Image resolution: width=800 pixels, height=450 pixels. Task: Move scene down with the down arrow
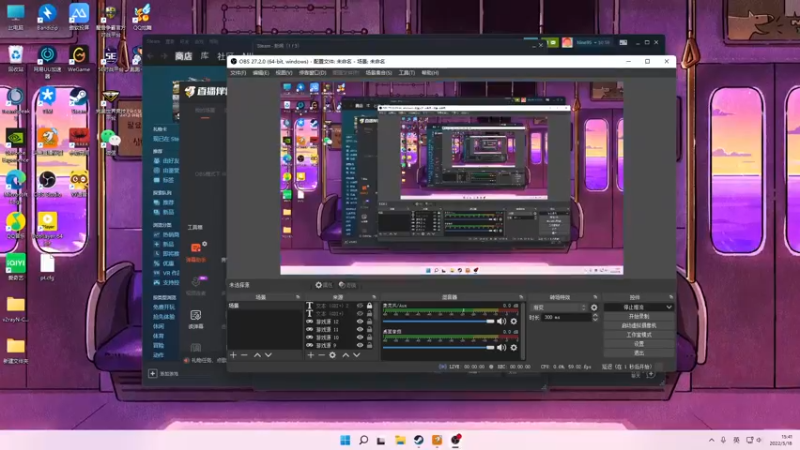click(x=268, y=355)
